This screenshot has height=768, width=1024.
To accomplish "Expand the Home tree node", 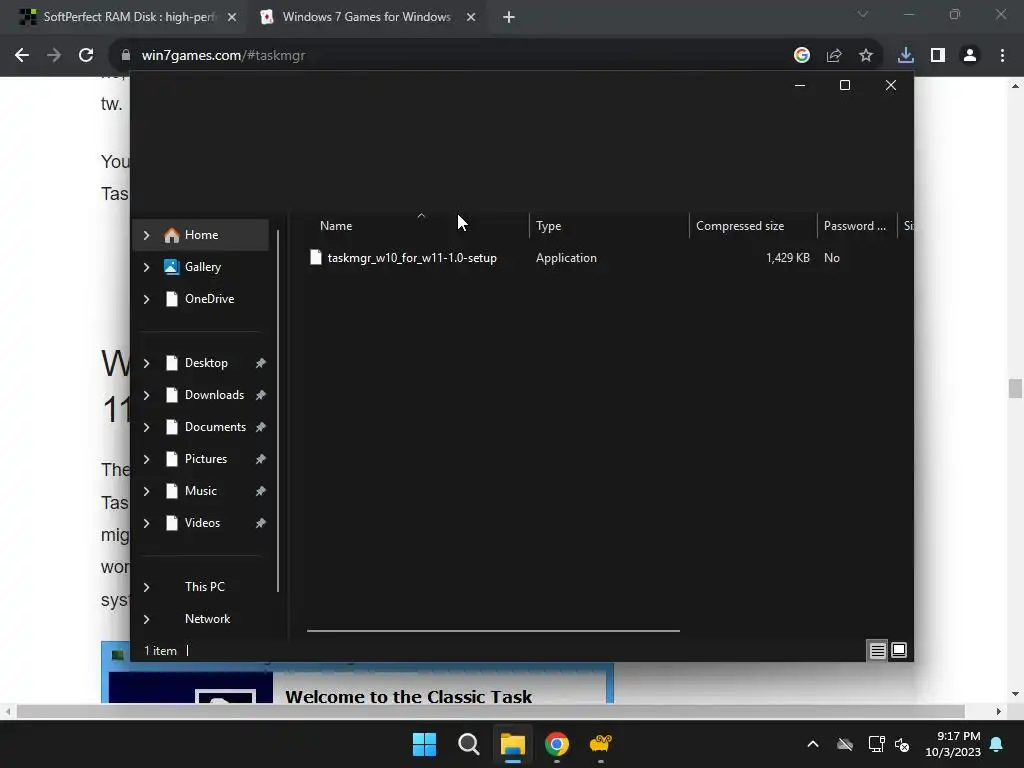I will pos(146,235).
